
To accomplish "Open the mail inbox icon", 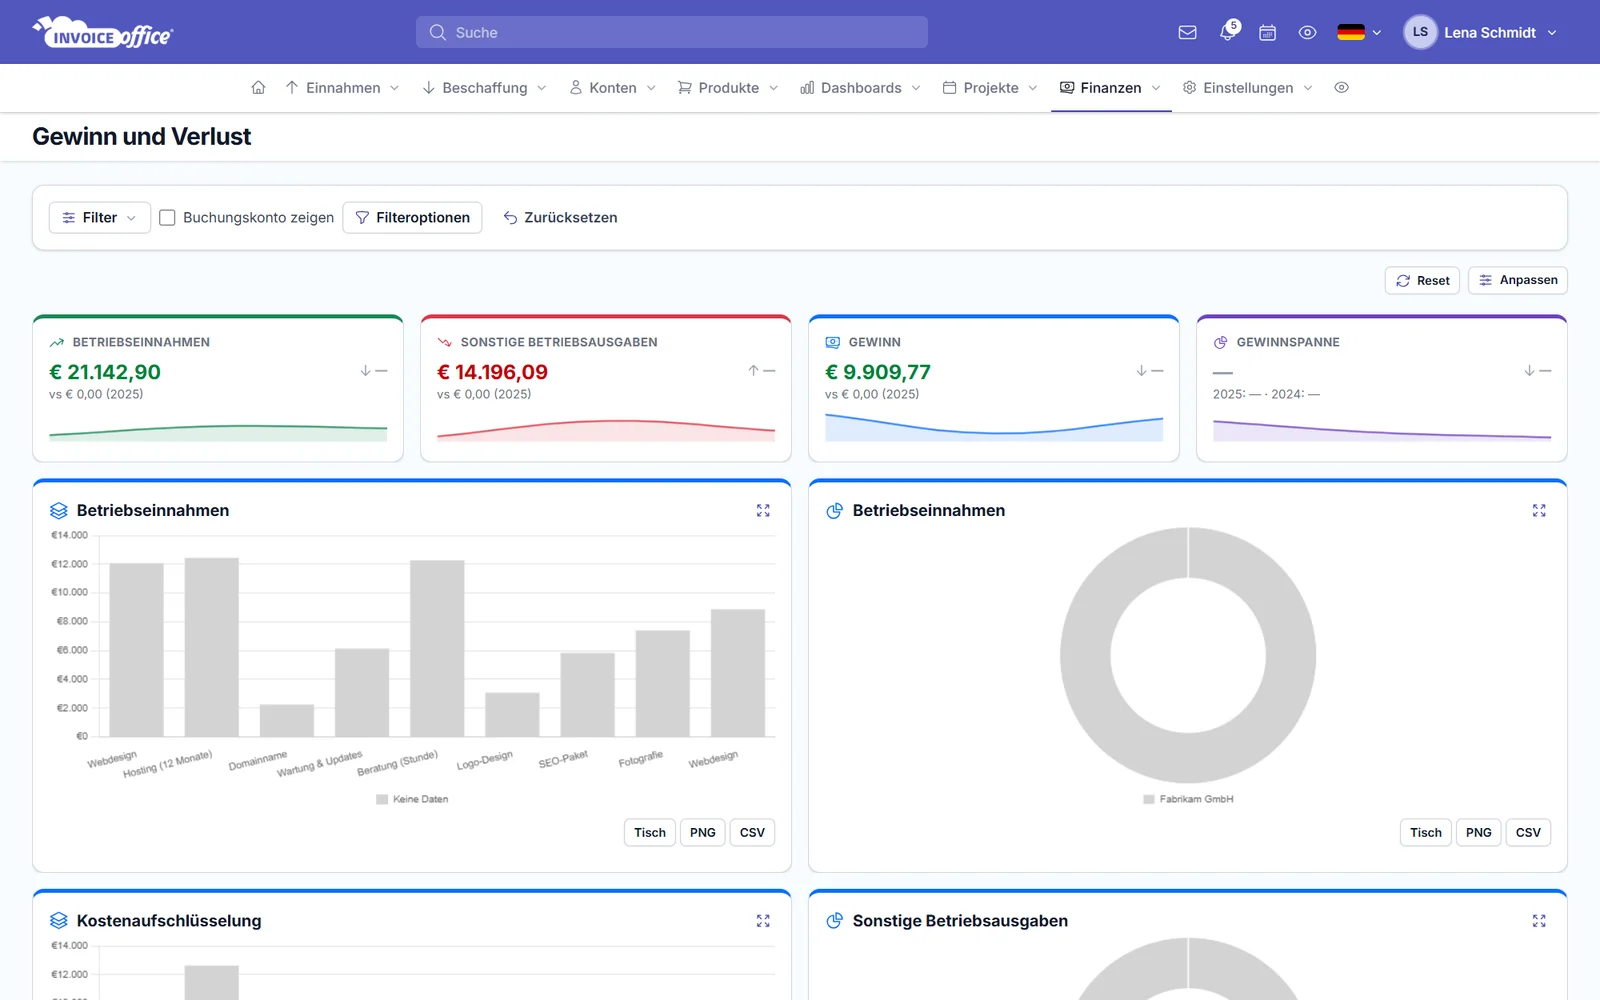I will coord(1187,32).
